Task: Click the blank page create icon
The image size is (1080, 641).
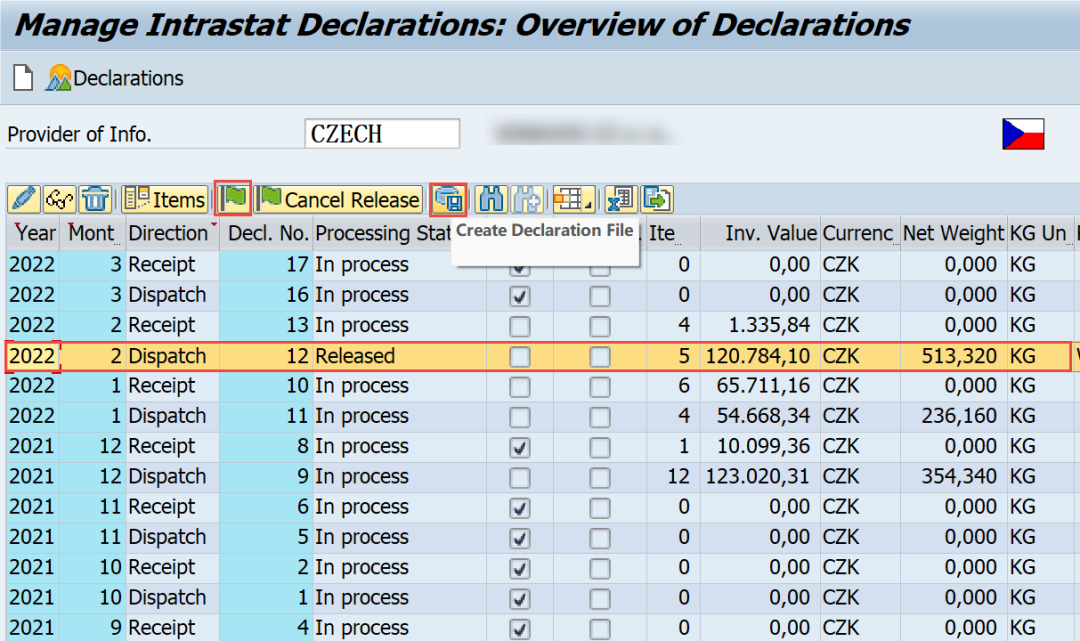Action: tap(23, 78)
